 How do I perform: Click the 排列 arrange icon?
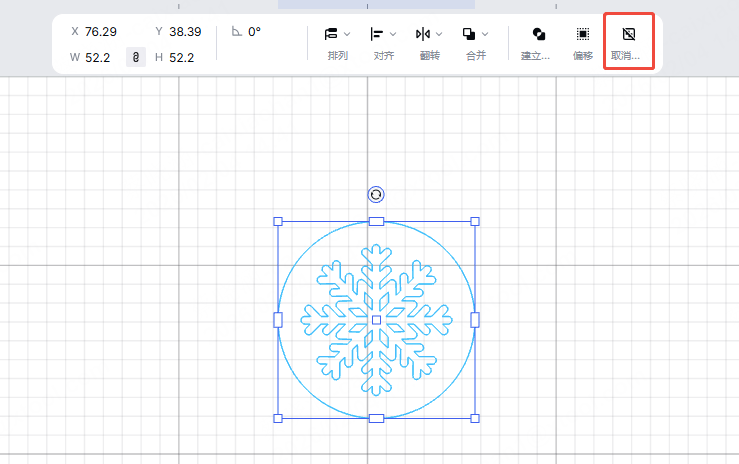[x=331, y=34]
